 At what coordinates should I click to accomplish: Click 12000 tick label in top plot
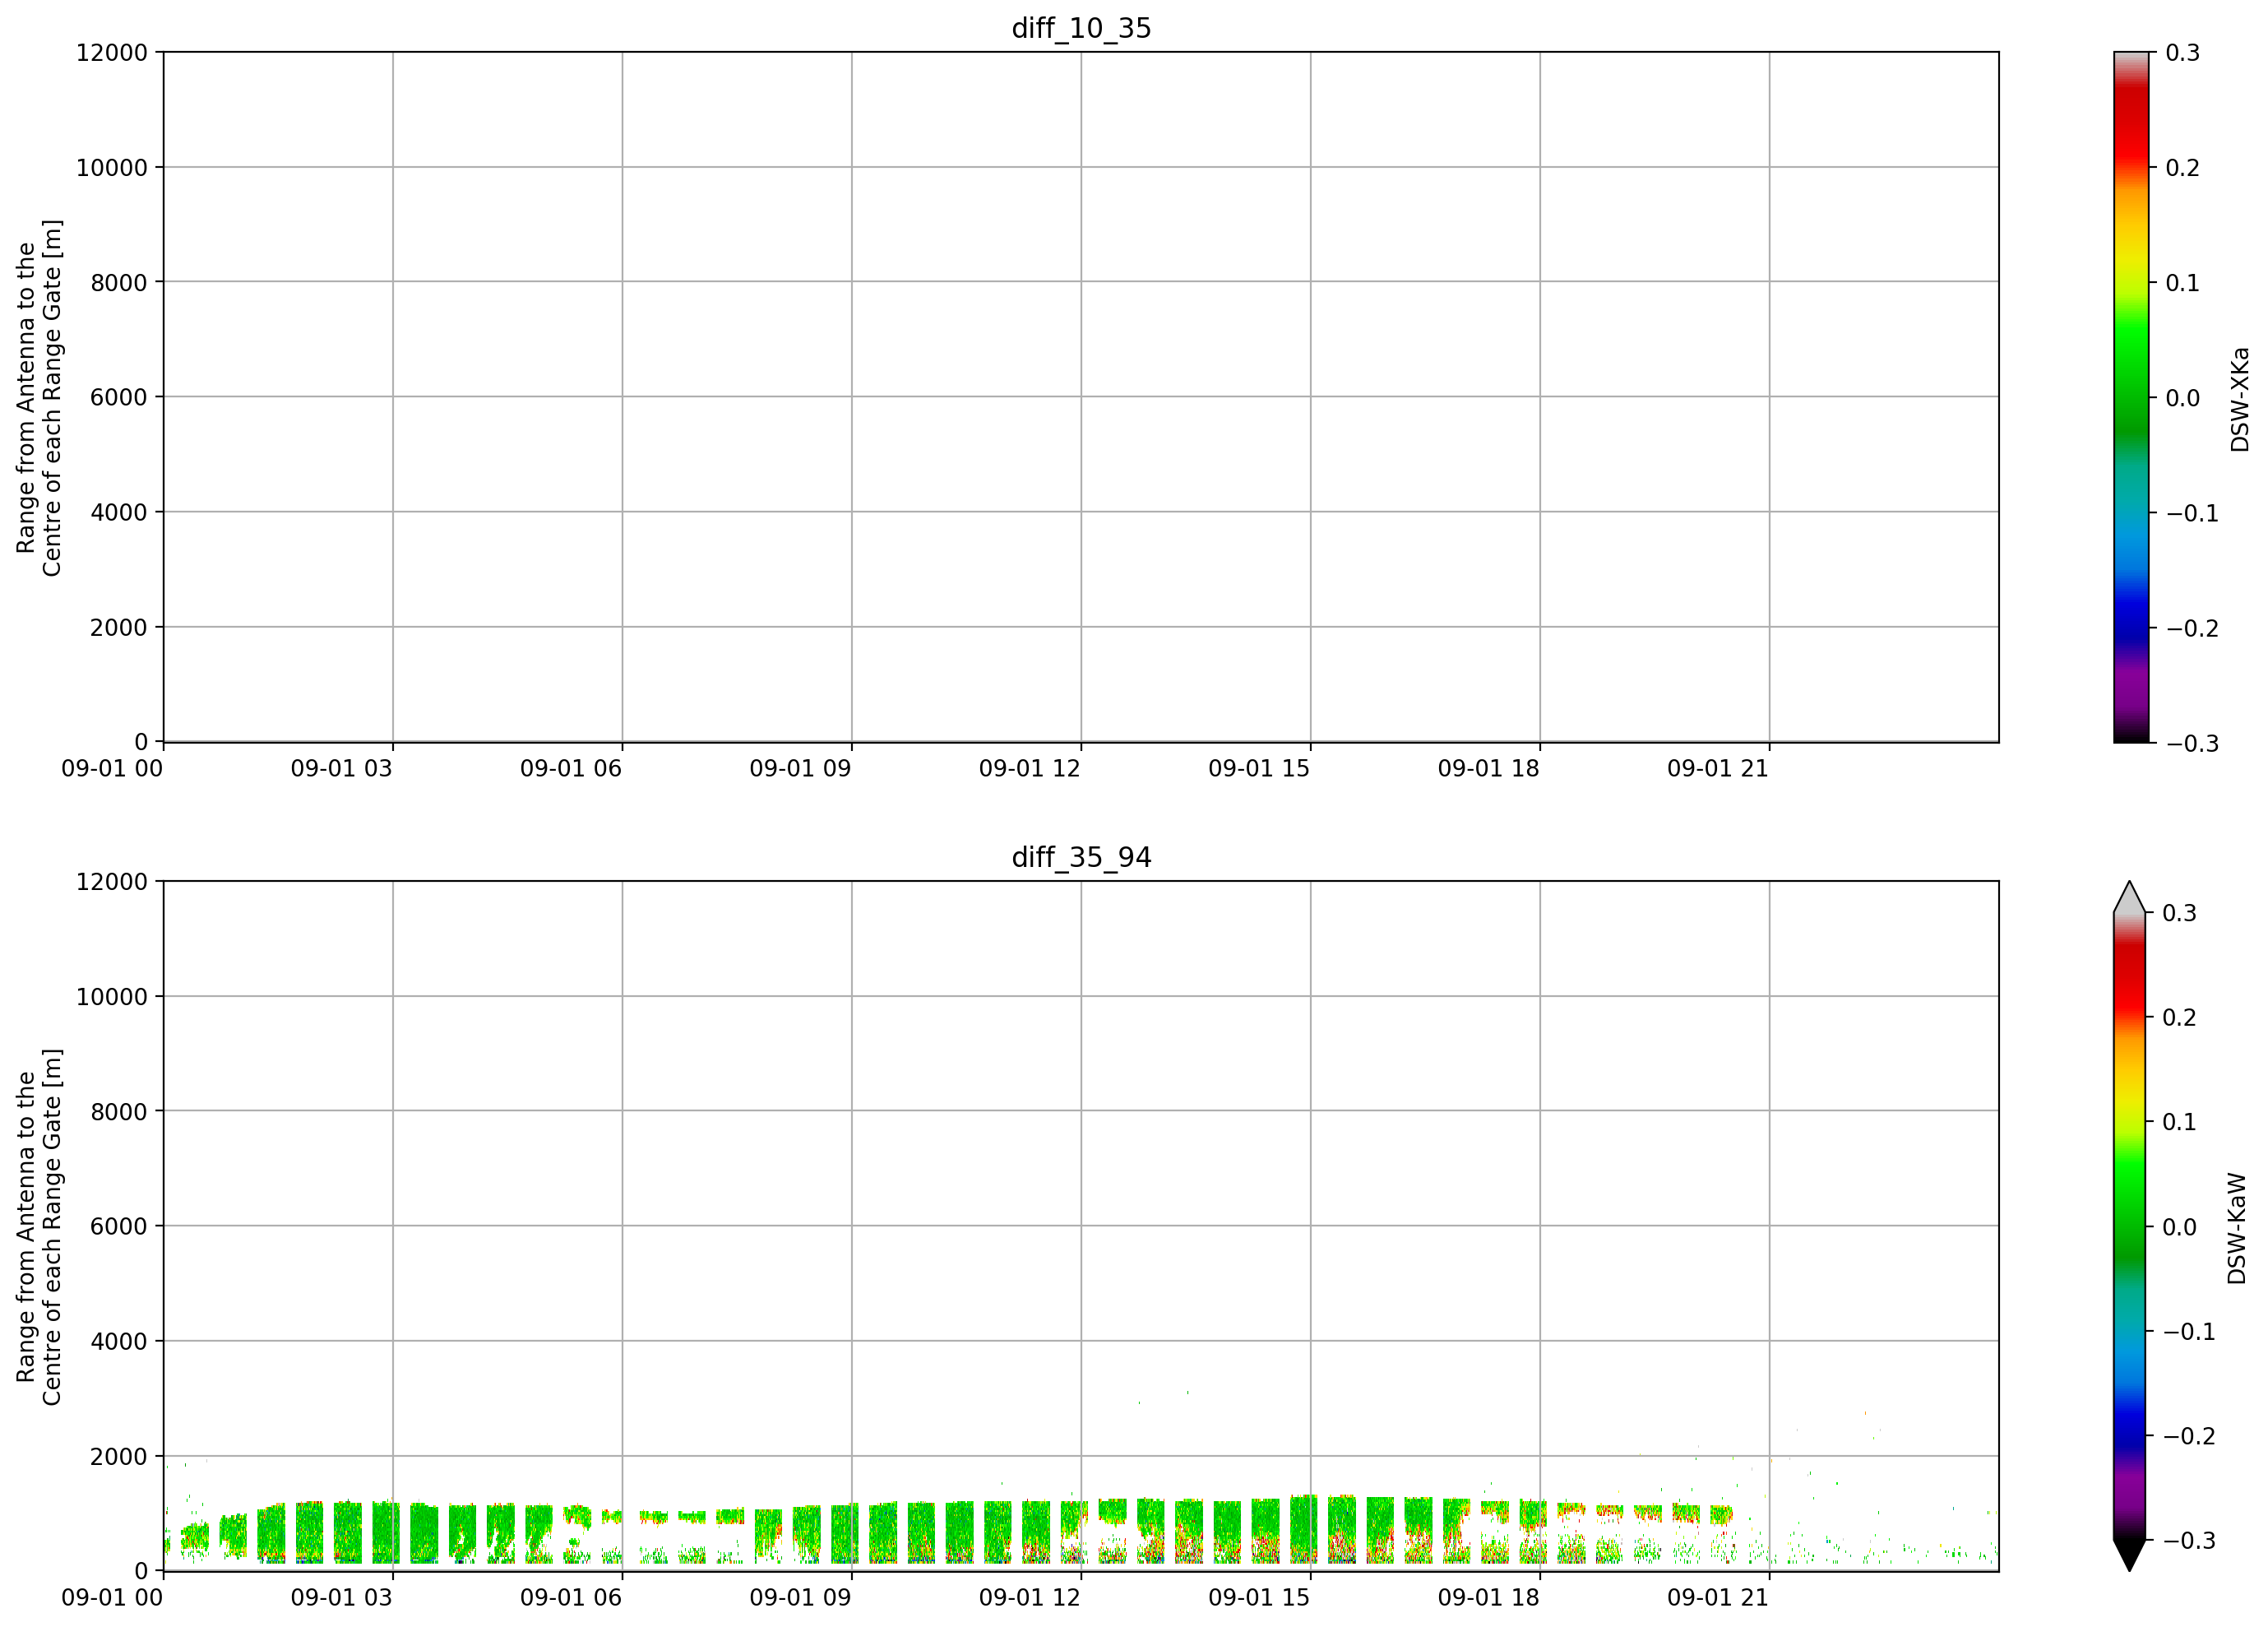[112, 52]
